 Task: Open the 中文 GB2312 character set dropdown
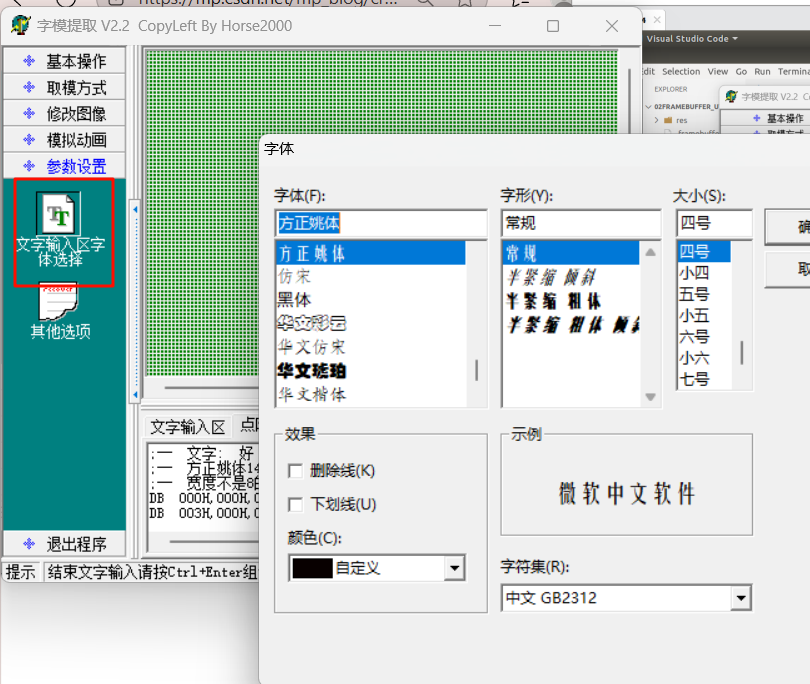pyautogui.click(x=742, y=597)
